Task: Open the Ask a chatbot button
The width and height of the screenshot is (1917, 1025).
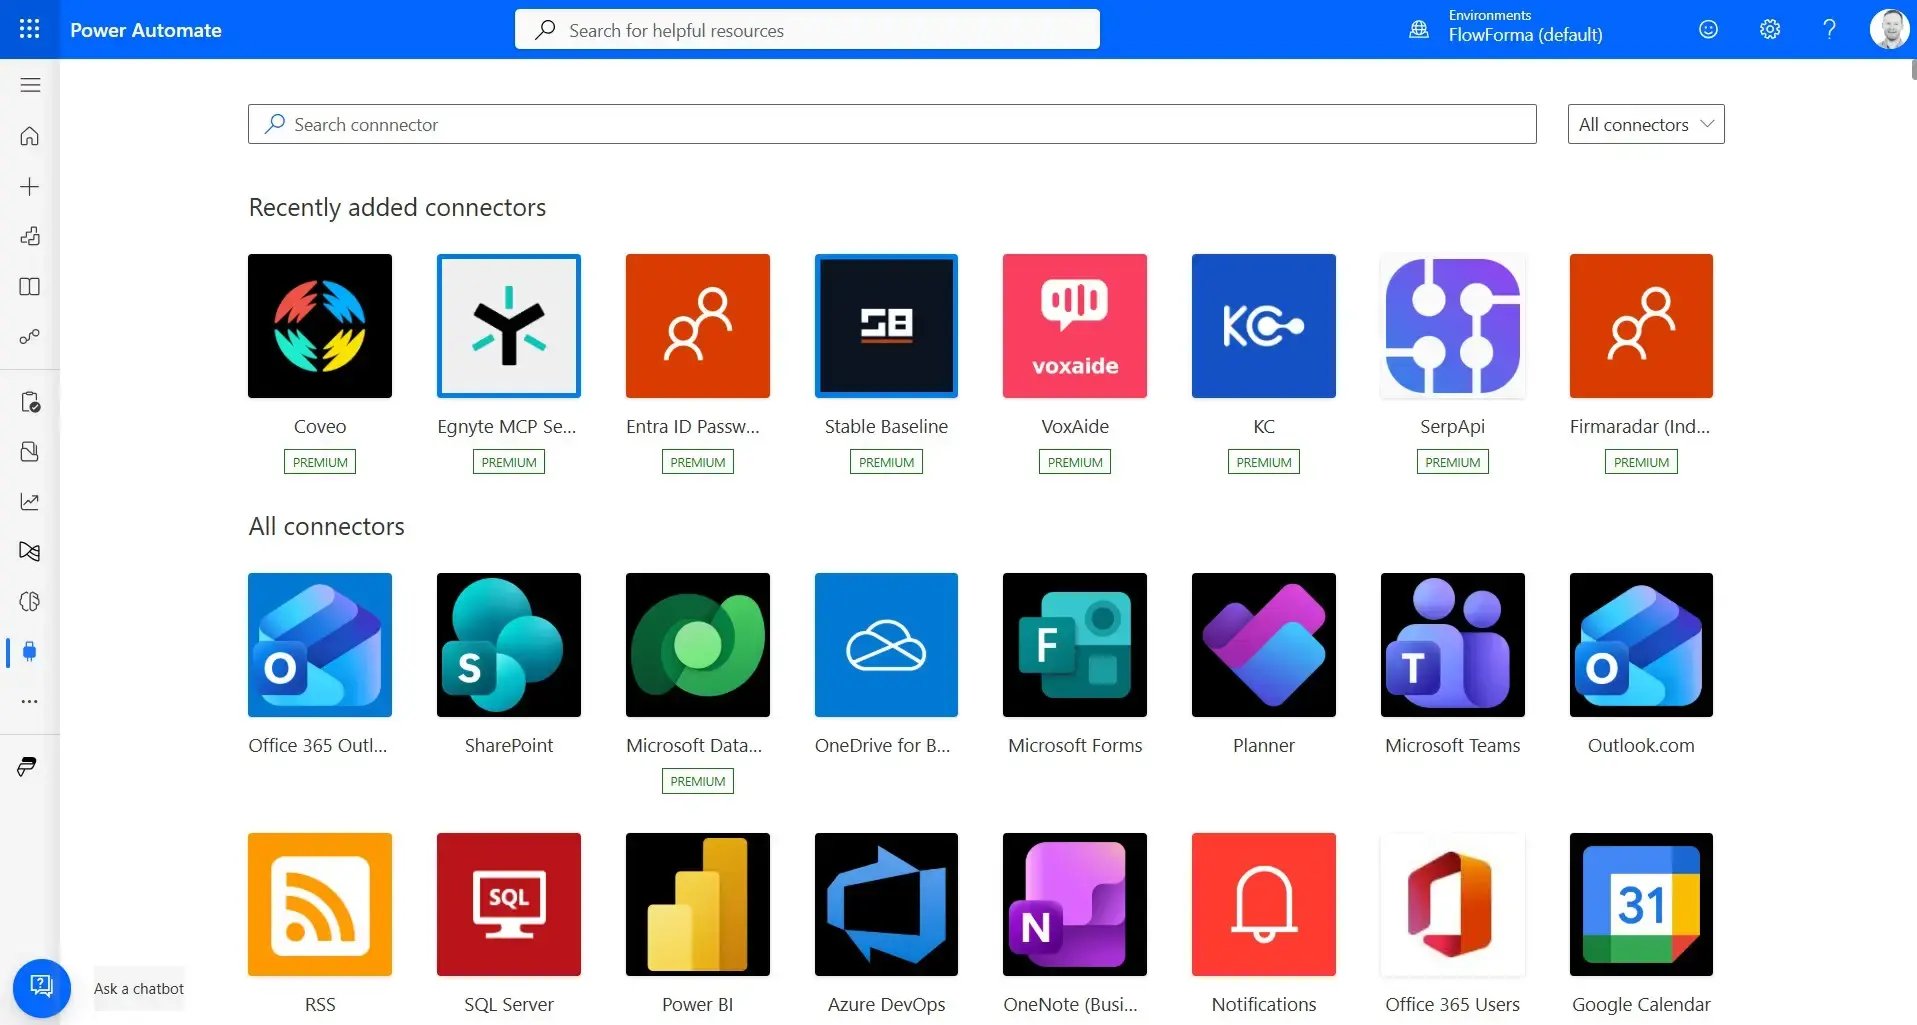Action: (x=42, y=988)
